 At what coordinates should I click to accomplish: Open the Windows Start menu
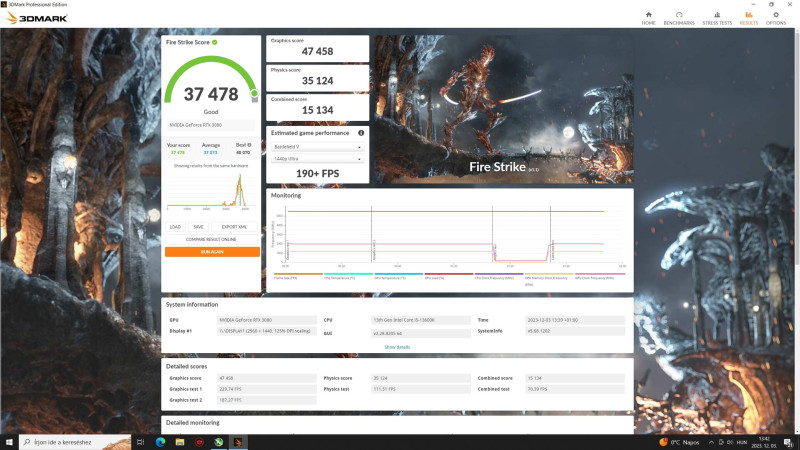tap(9, 442)
